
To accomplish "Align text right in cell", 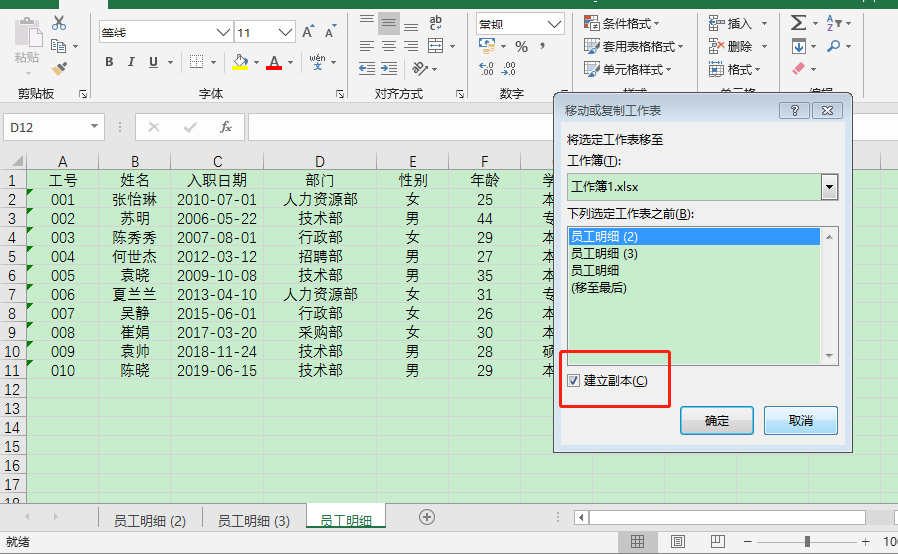I will 411,46.
